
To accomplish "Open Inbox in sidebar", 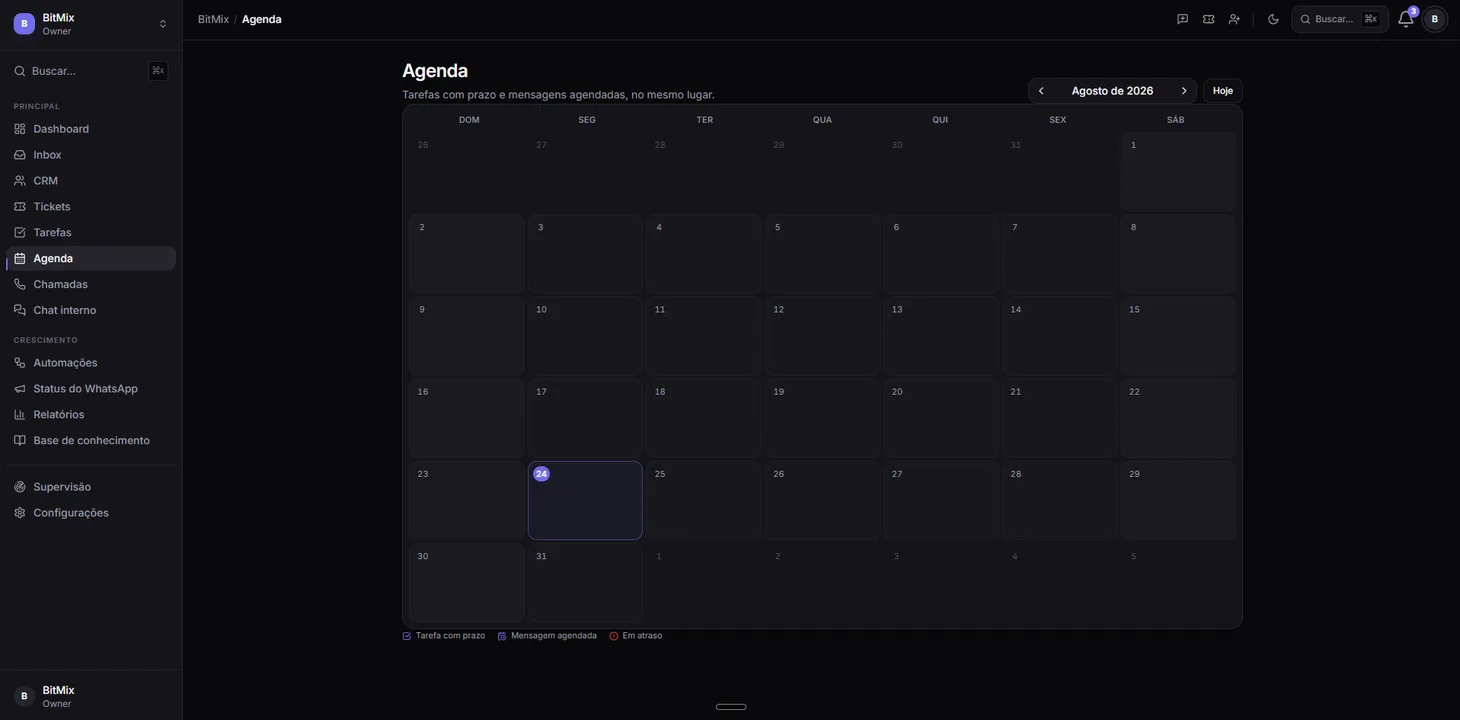I will pos(91,155).
